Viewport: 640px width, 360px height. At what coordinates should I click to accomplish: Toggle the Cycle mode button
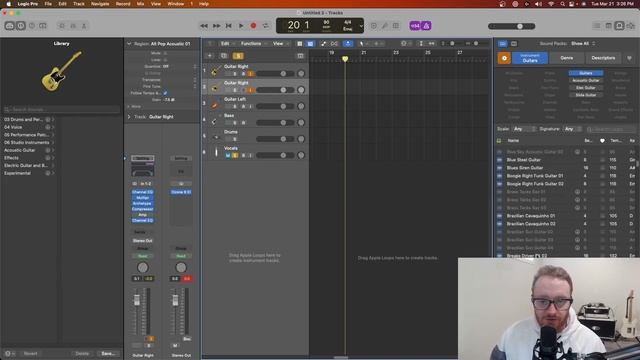pos(266,26)
